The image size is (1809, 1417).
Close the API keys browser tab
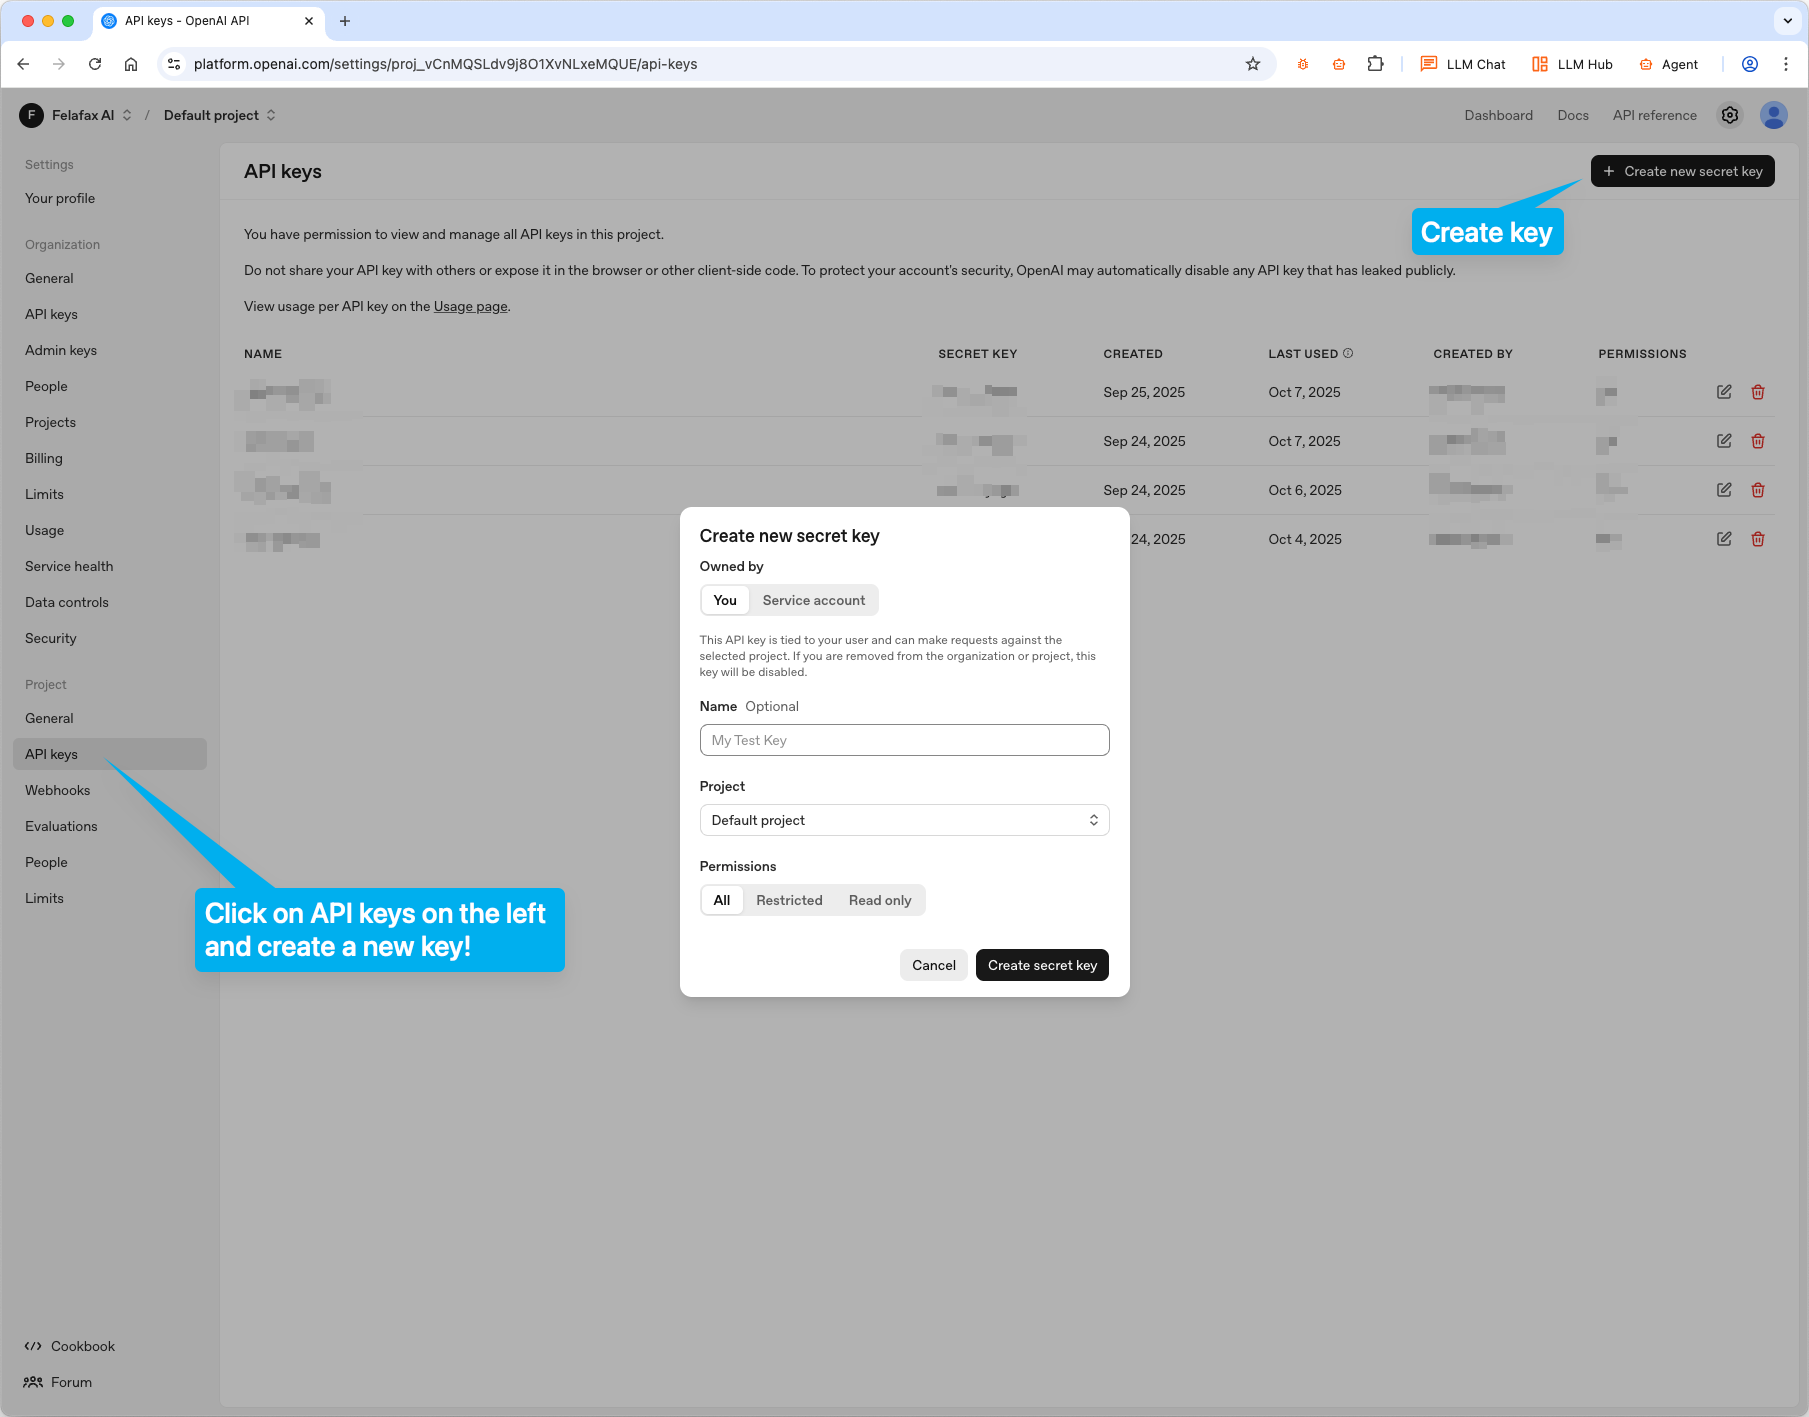(x=309, y=21)
